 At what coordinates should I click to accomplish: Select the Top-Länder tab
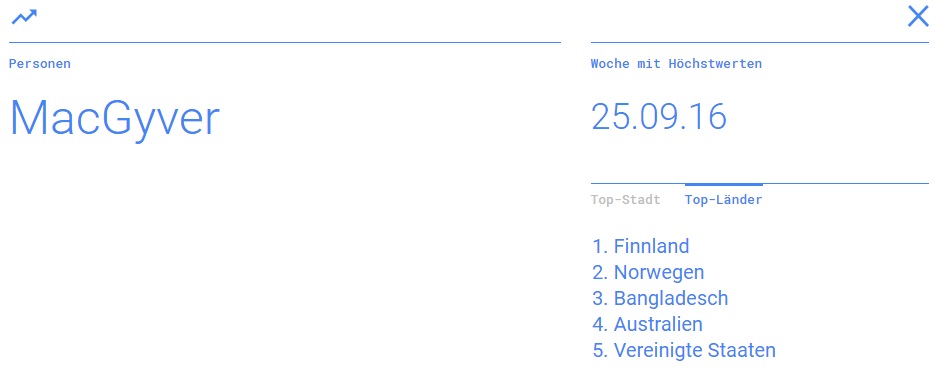(723, 200)
